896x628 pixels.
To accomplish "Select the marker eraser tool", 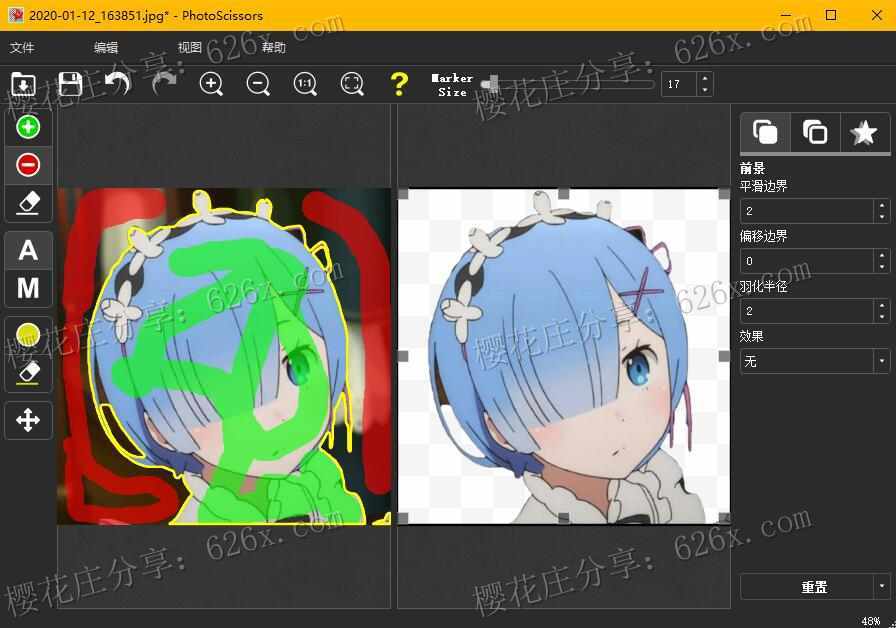I will click(x=28, y=203).
